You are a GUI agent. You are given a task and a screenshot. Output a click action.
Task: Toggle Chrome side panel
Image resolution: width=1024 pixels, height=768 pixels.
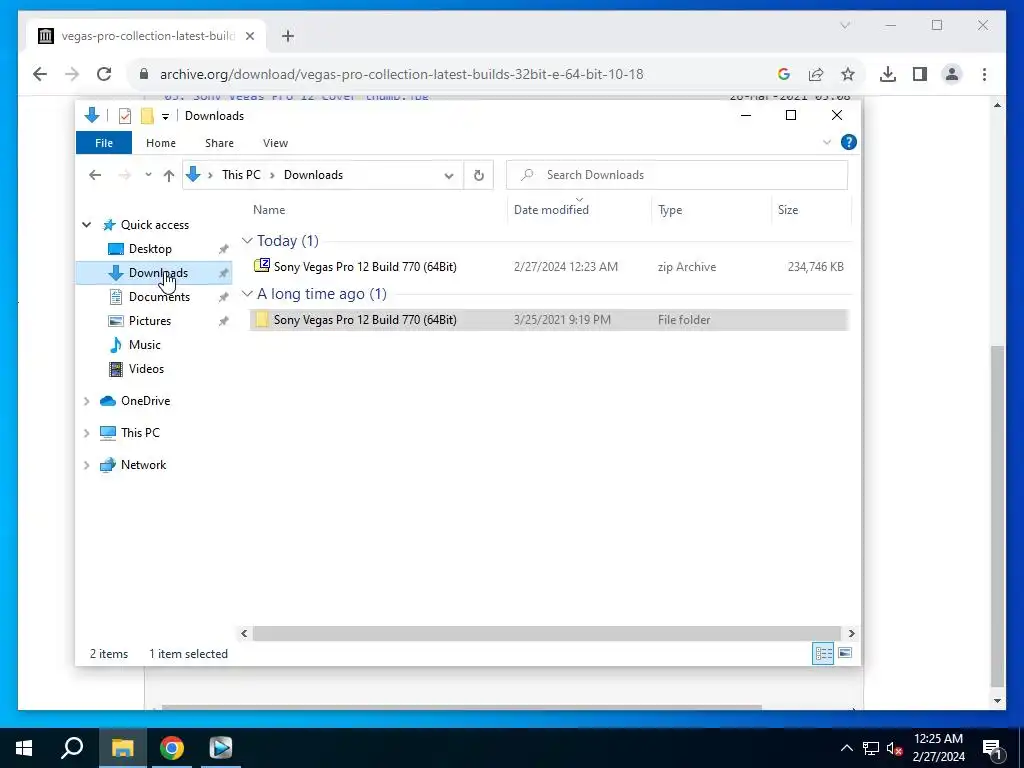[920, 74]
